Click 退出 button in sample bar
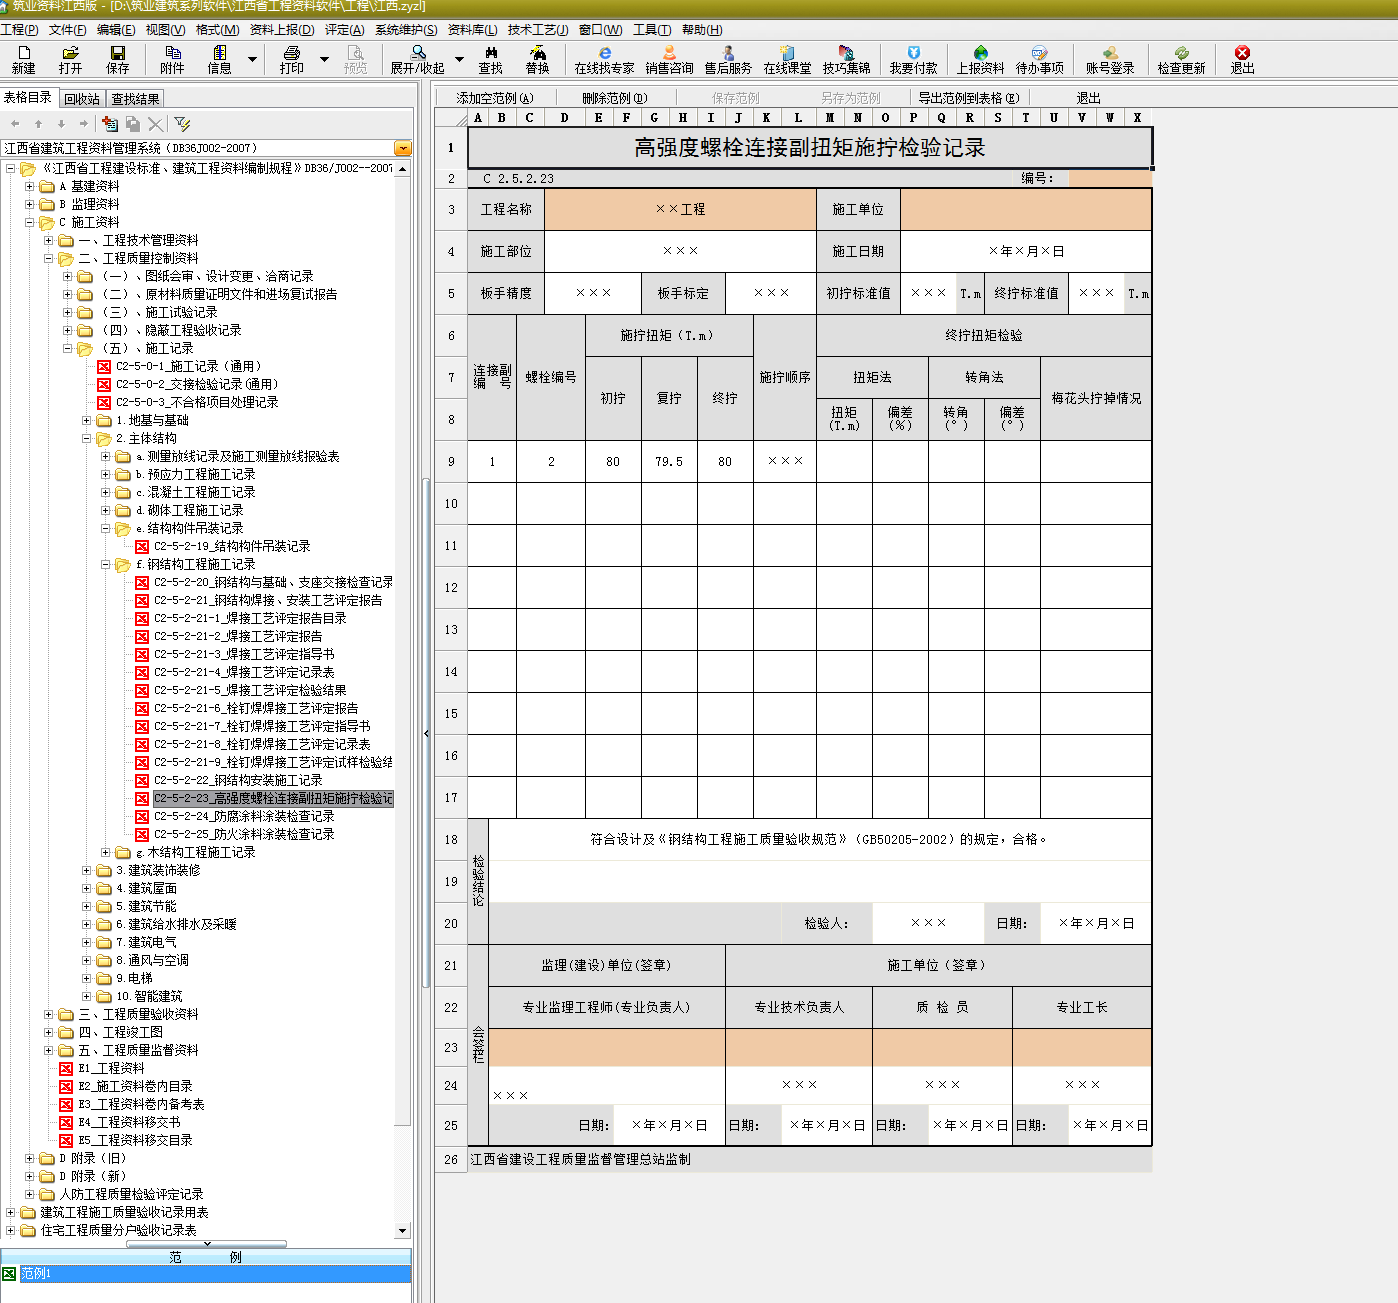This screenshot has height=1303, width=1398. (x=1088, y=98)
